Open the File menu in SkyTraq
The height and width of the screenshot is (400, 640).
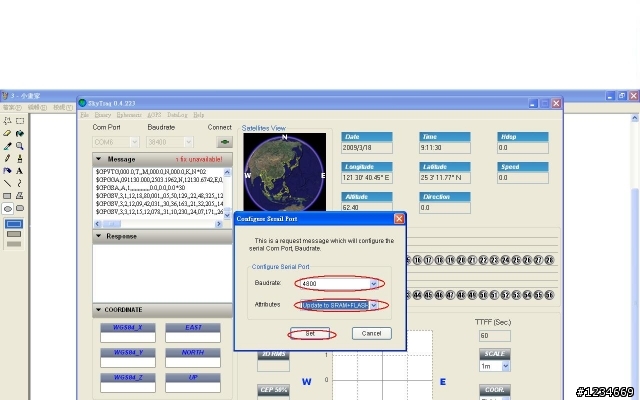(84, 115)
